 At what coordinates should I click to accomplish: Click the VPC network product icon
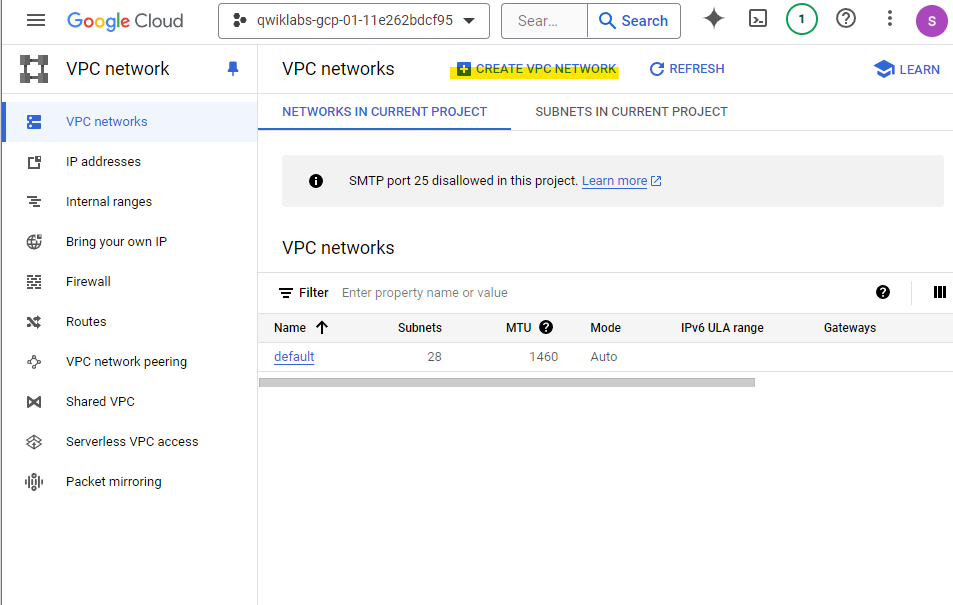tap(34, 69)
